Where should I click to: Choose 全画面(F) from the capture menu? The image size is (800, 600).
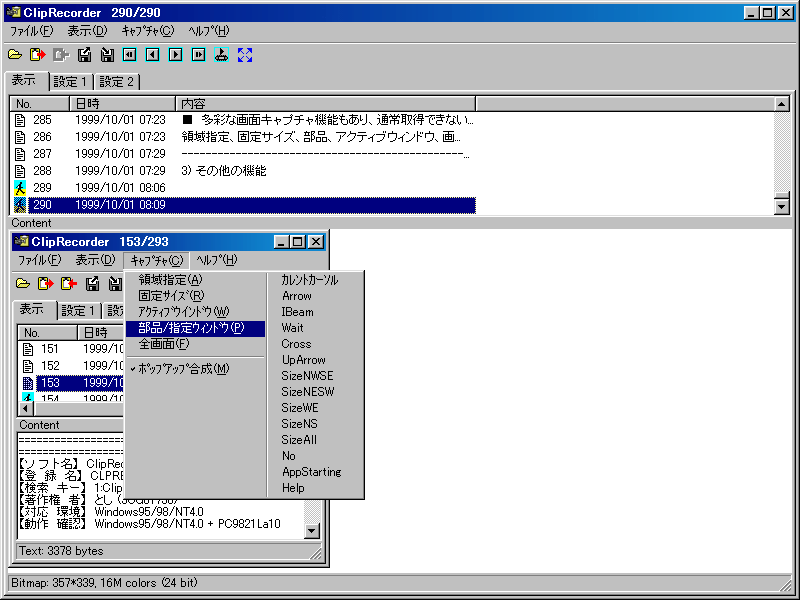coord(195,343)
